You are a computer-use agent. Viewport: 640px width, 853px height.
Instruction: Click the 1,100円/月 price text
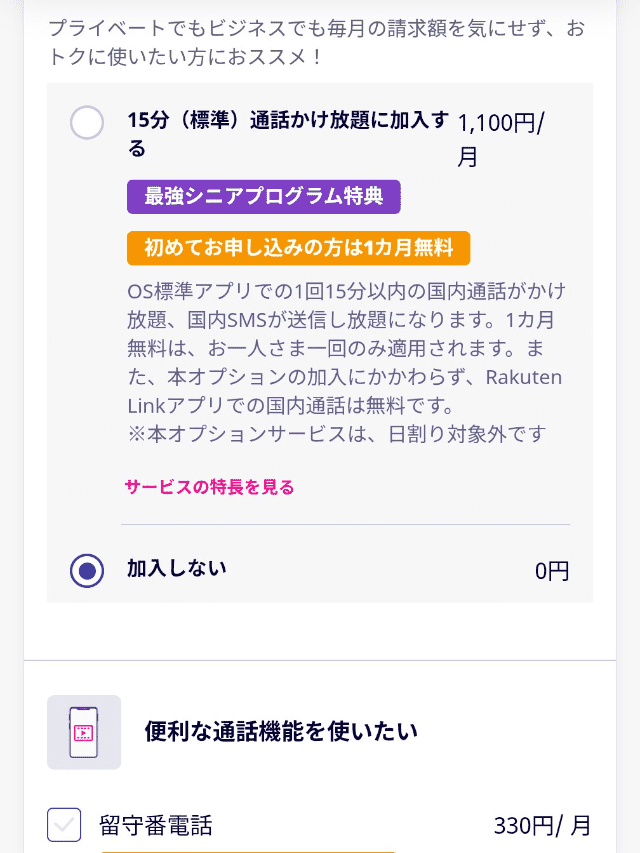tap(501, 139)
